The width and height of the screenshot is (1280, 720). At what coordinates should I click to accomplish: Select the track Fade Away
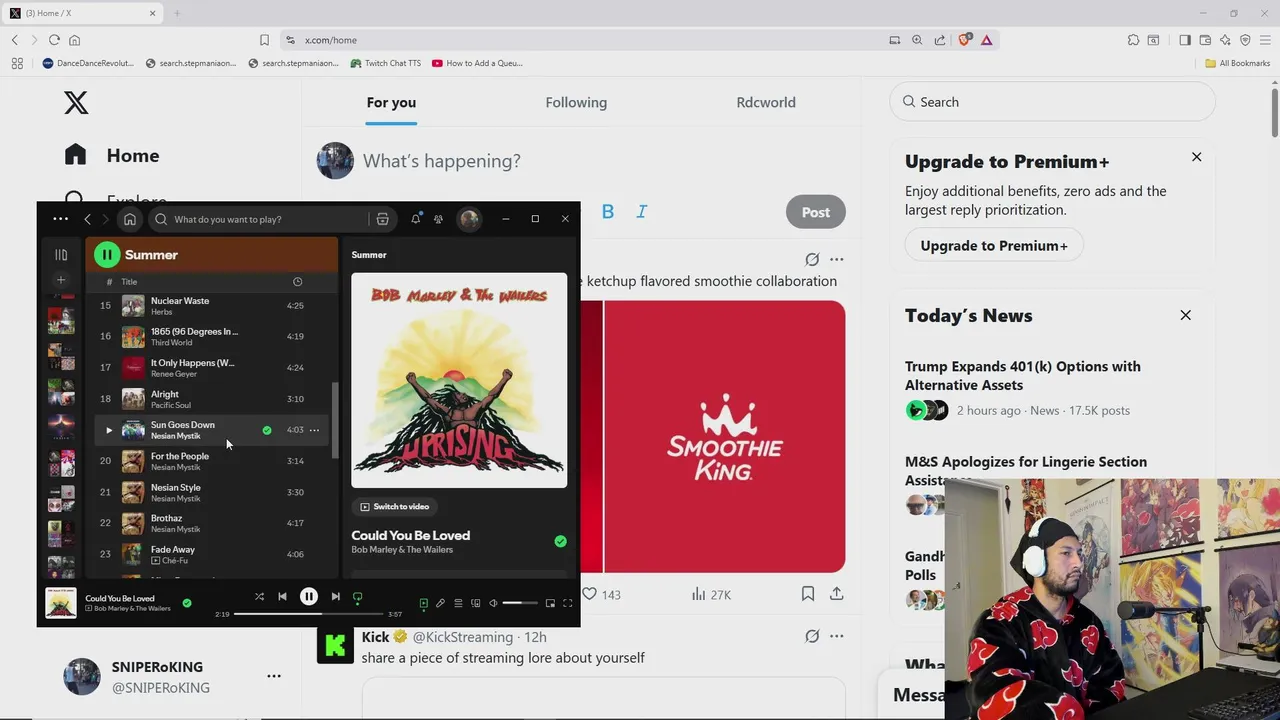(x=173, y=549)
